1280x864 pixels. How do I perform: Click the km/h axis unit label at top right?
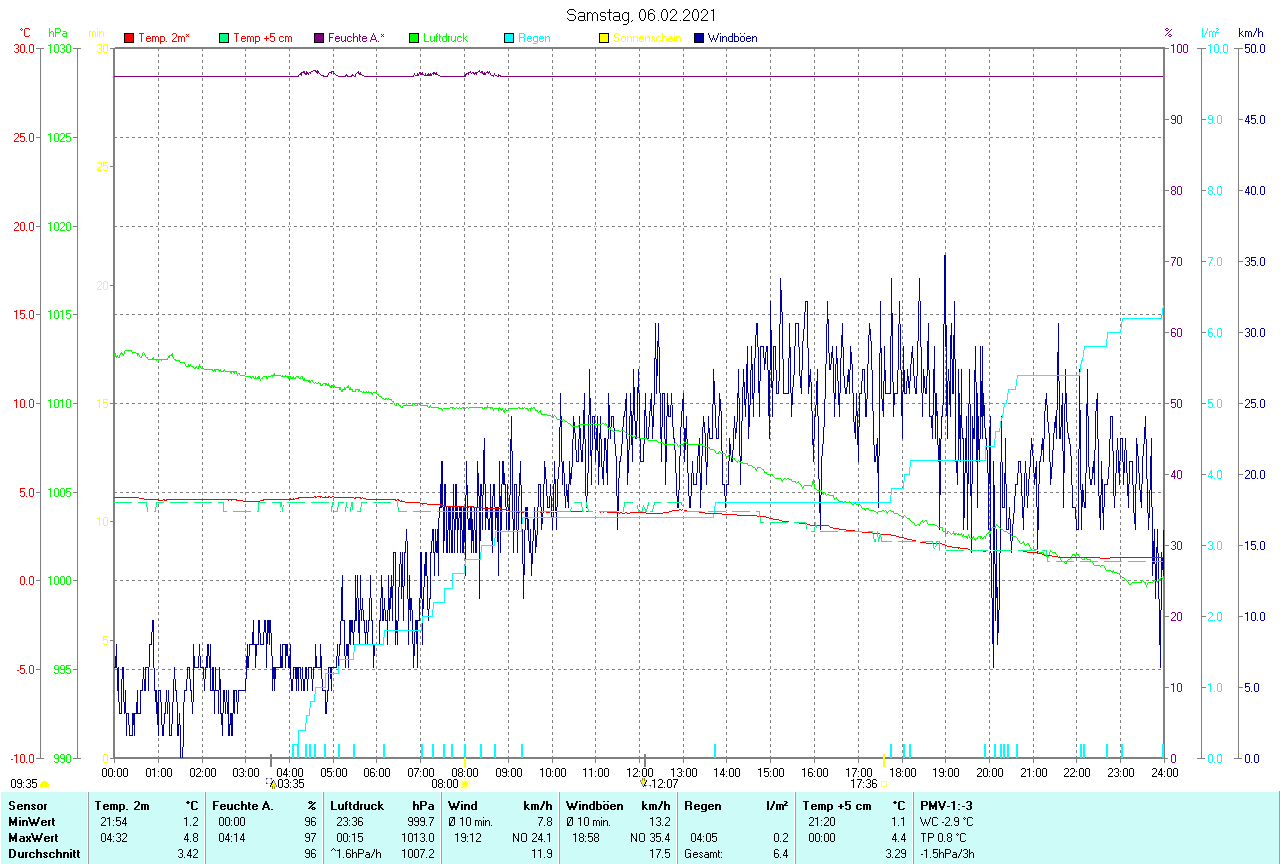tap(1250, 33)
